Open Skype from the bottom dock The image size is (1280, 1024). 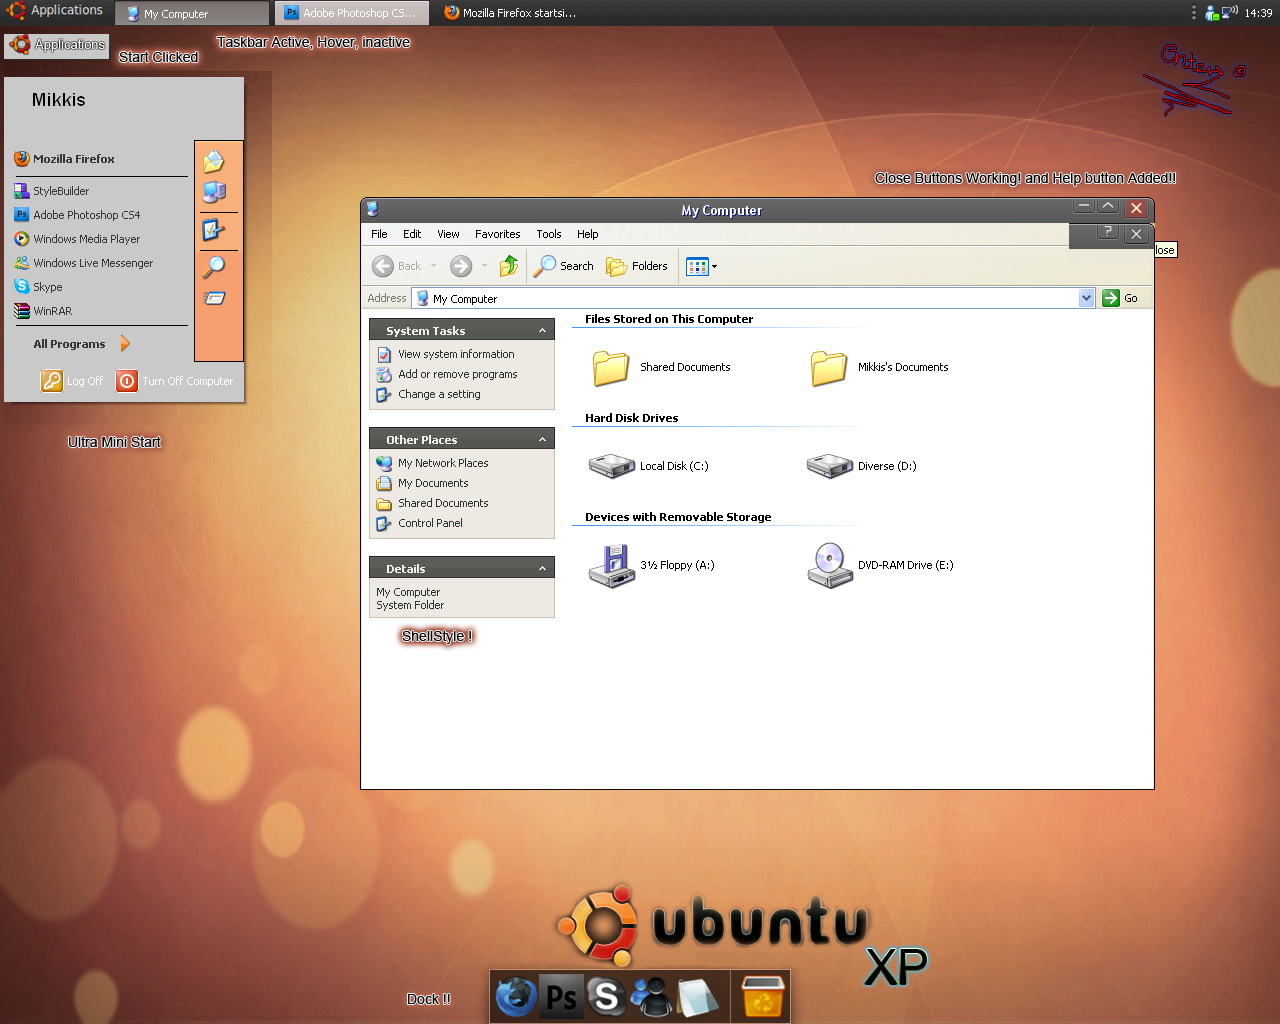pos(607,996)
